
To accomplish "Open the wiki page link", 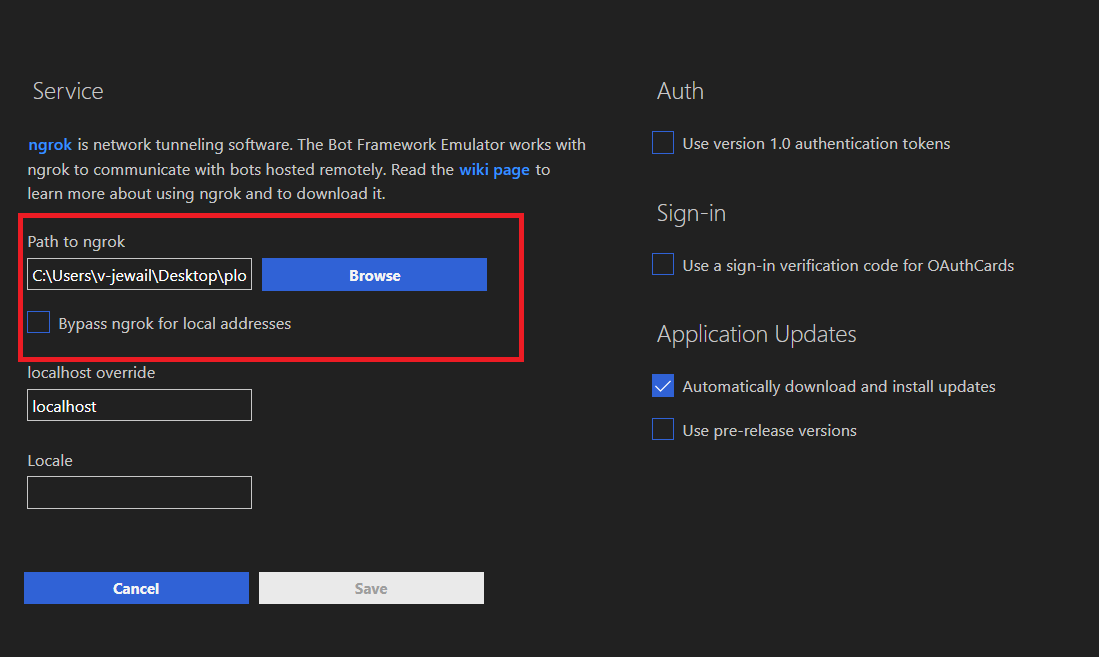I will tap(494, 170).
